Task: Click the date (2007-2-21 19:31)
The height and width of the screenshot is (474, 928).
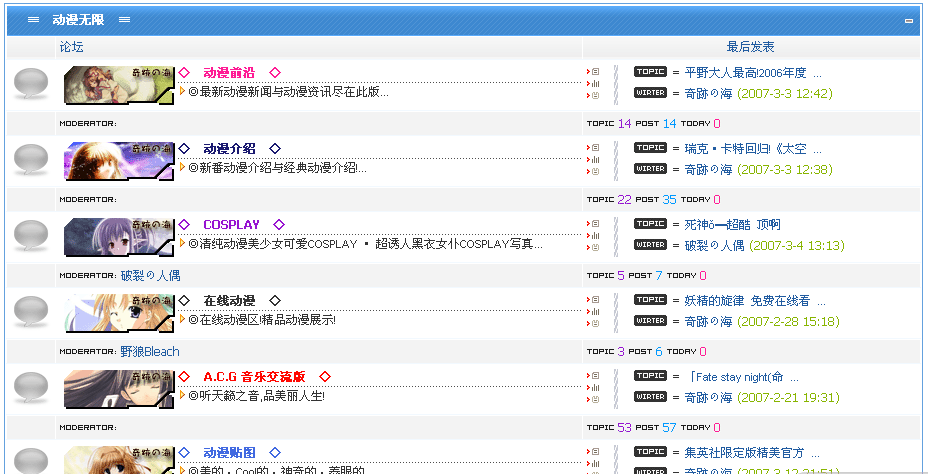Action: (x=788, y=397)
